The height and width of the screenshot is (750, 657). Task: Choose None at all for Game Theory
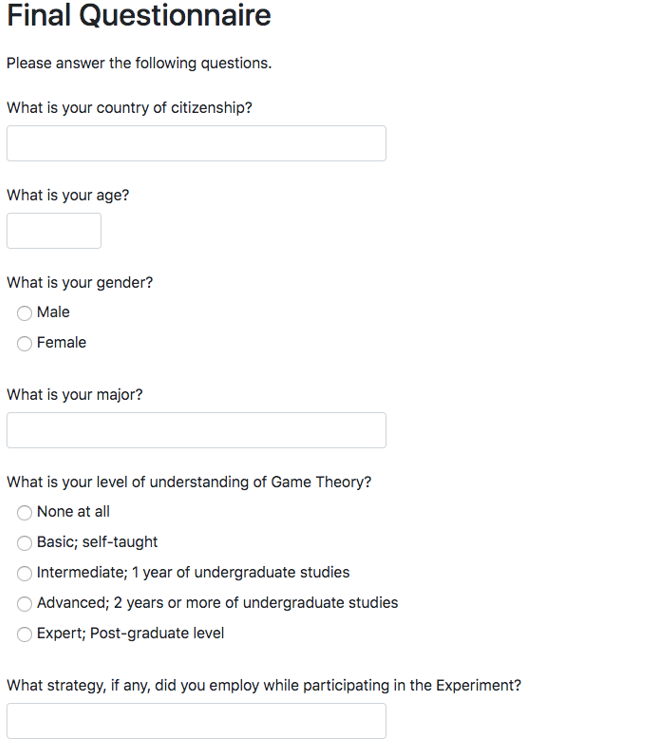tap(24, 513)
